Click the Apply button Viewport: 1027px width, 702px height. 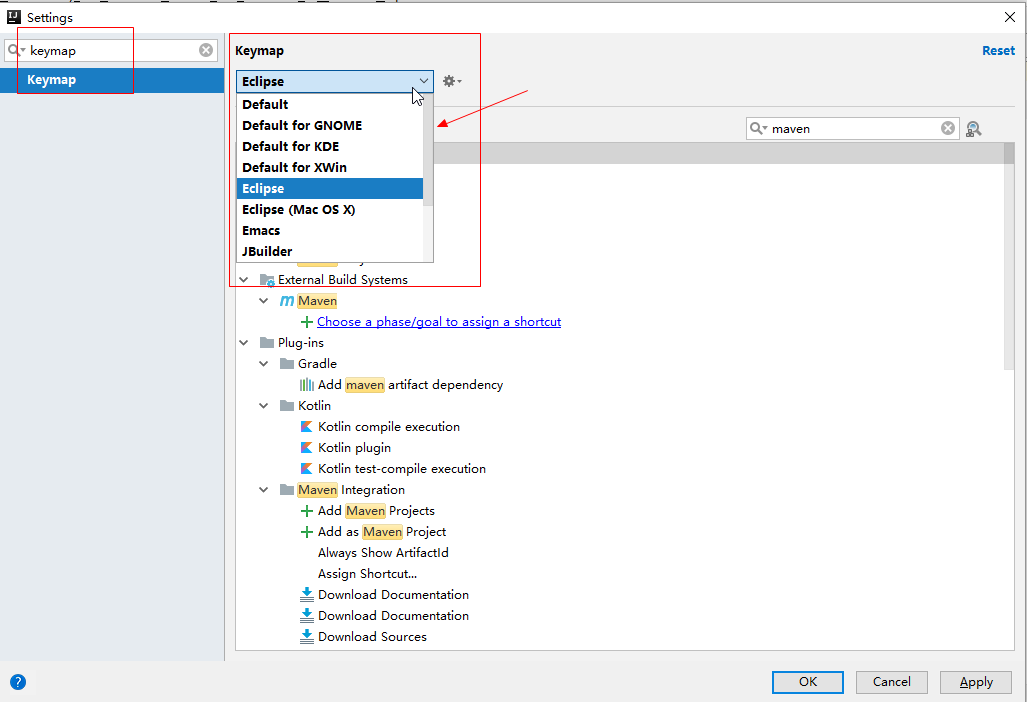tap(976, 682)
